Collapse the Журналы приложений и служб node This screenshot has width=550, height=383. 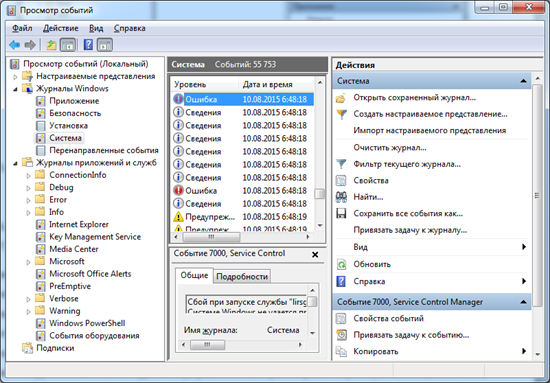(x=15, y=163)
